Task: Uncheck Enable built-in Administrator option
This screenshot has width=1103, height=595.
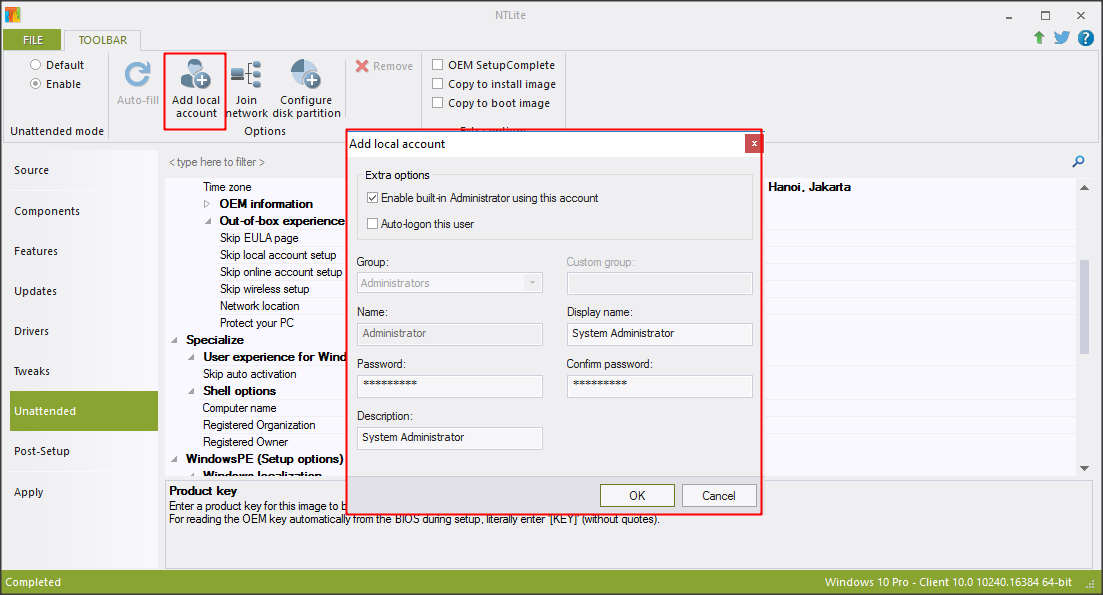Action: 373,198
